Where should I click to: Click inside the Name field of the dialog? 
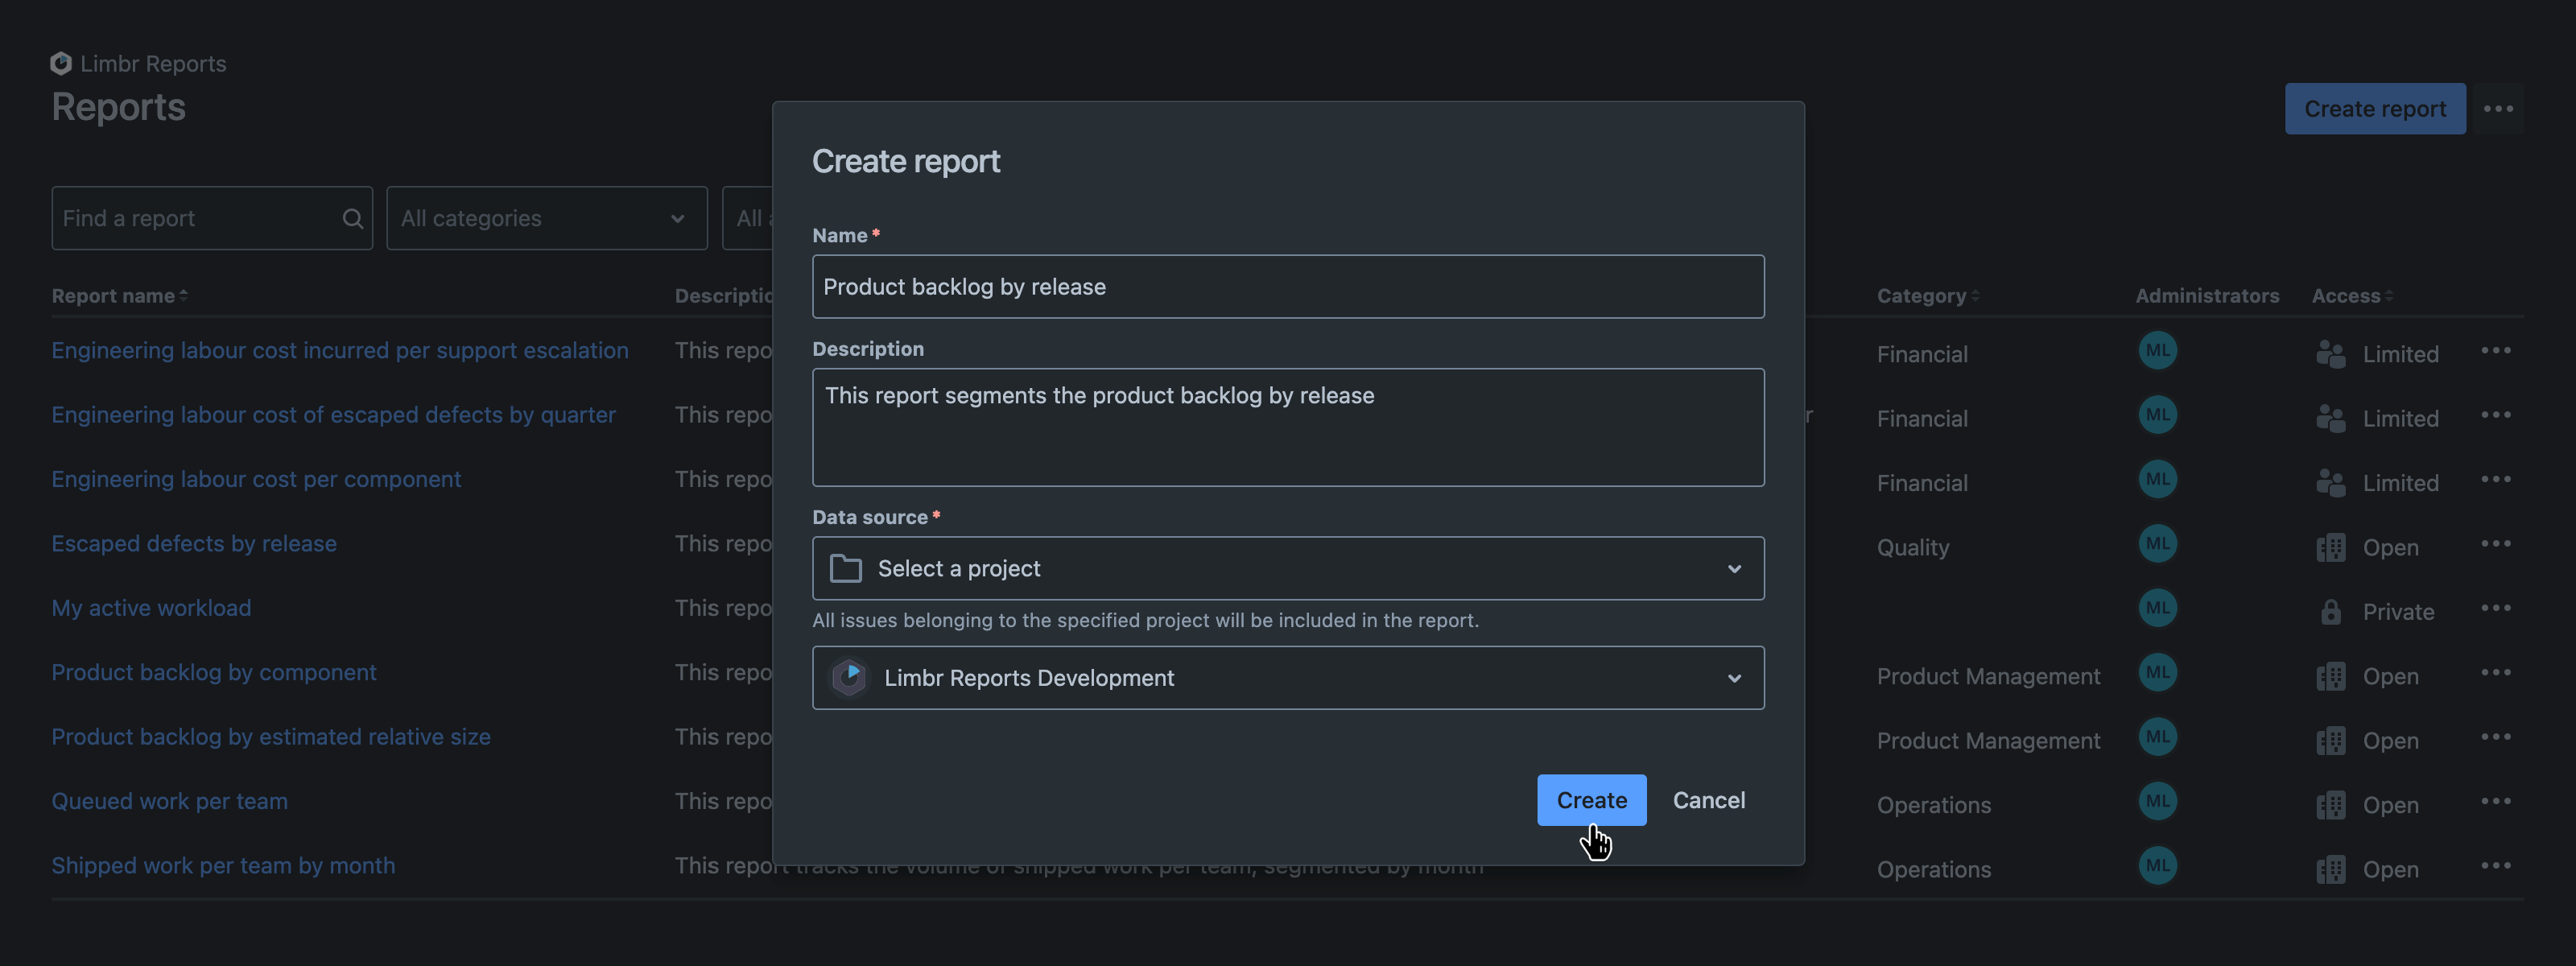point(1288,287)
